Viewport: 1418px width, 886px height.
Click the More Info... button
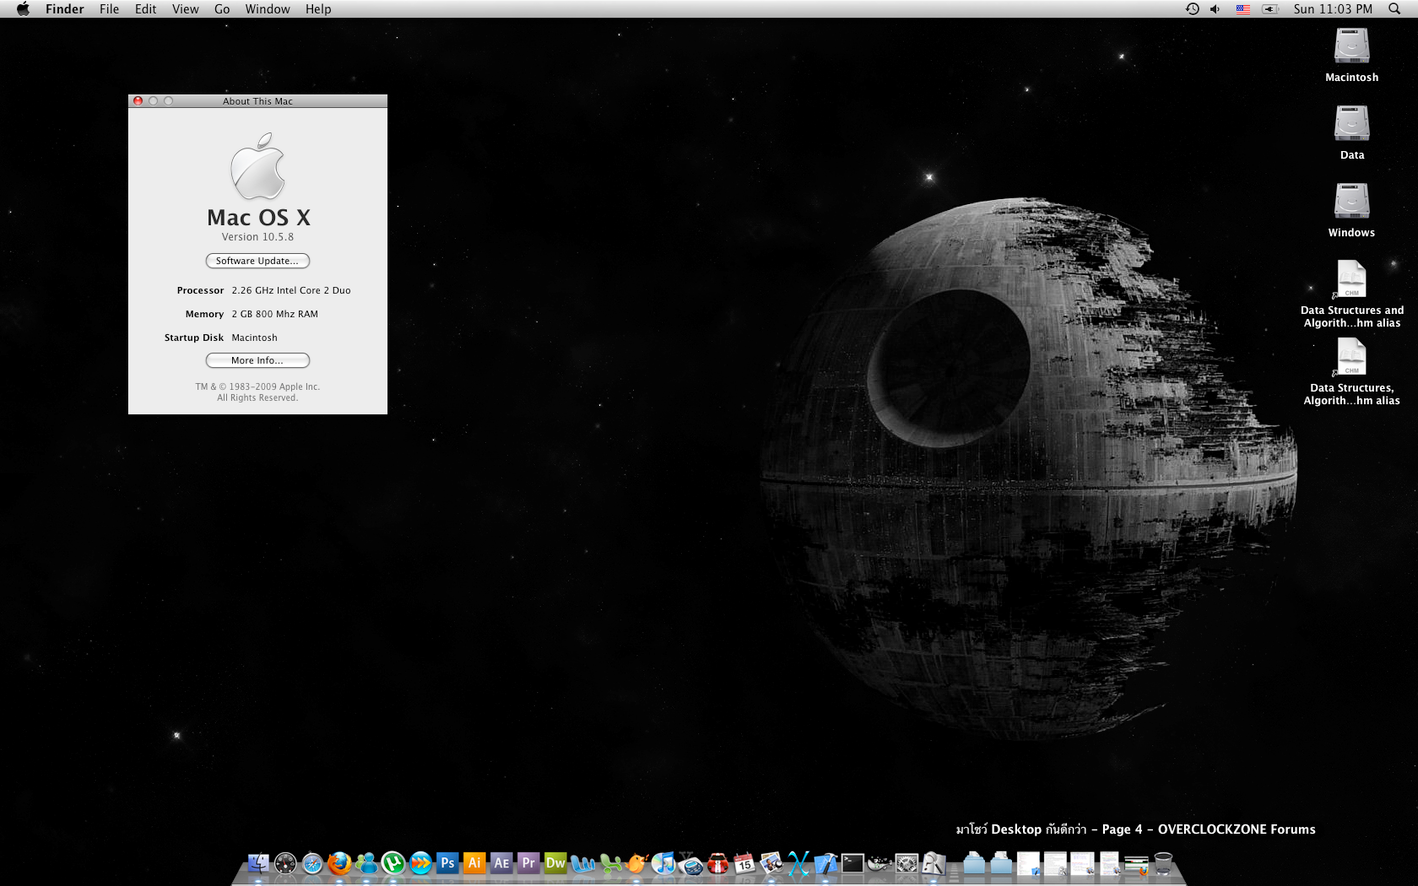click(x=257, y=361)
